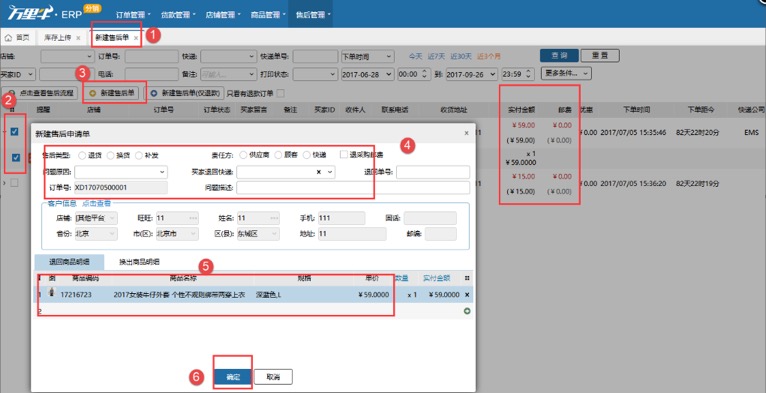Click the 万里牛 ERP logo
766x393 pixels.
pos(44,13)
